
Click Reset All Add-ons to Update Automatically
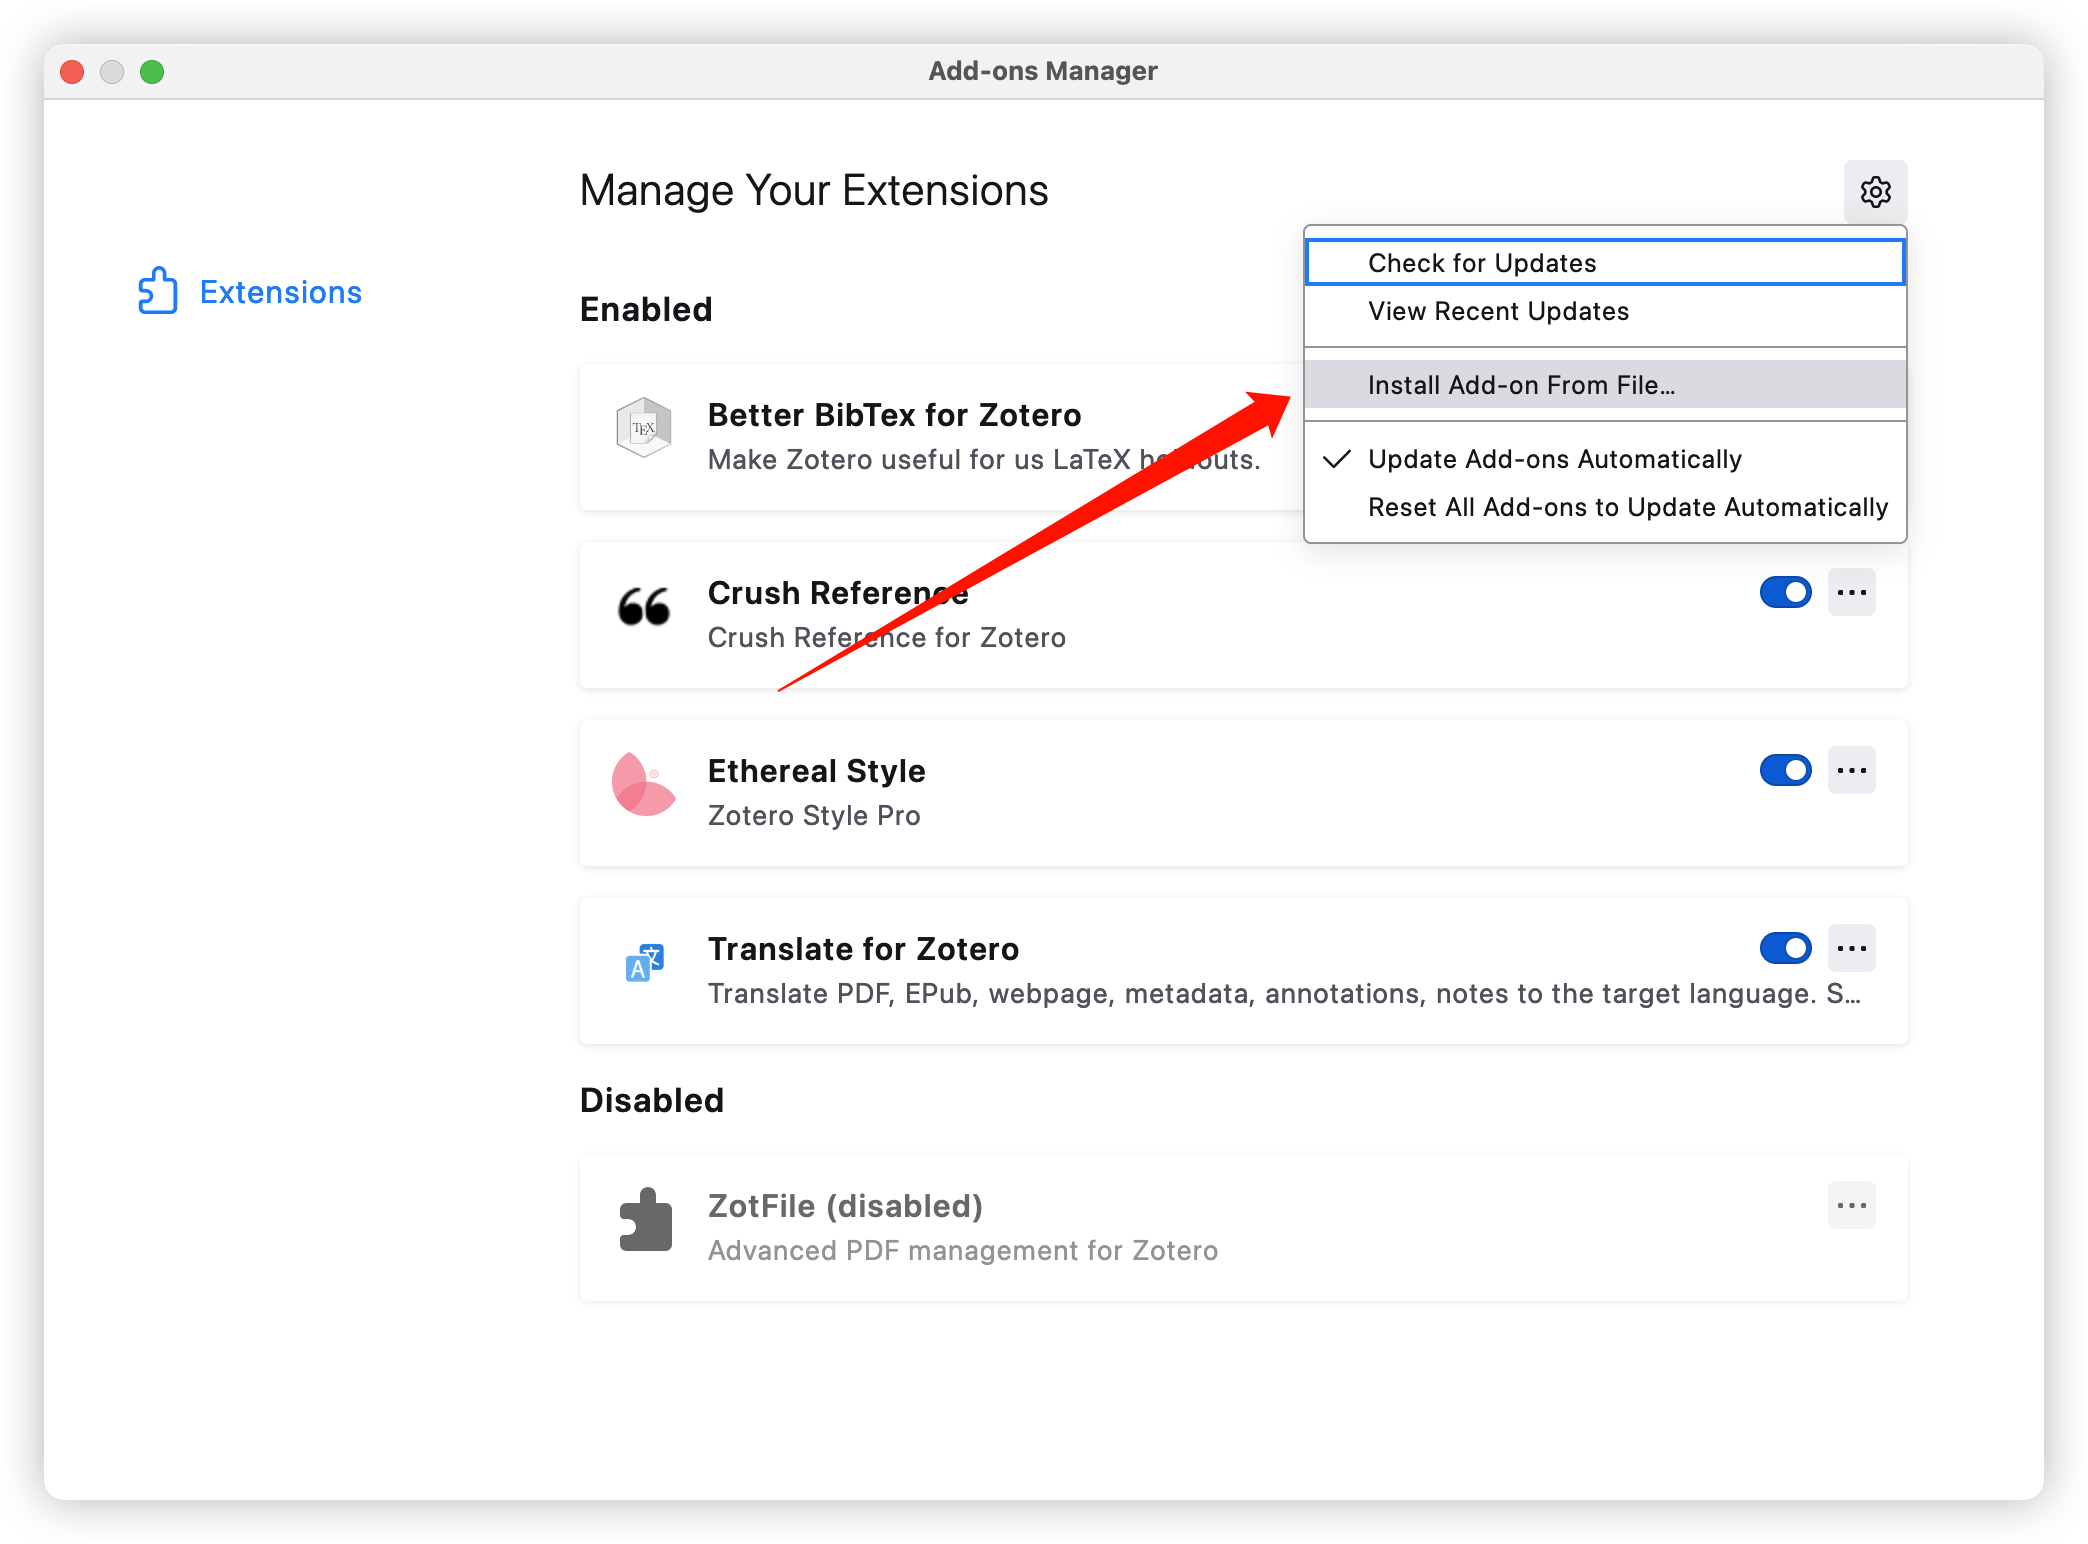(1627, 507)
